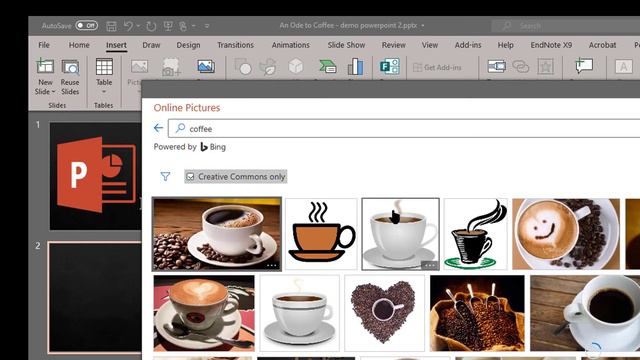The image size is (640, 360).
Task: Open more options on the coffee-beans photo
Action: [271, 265]
